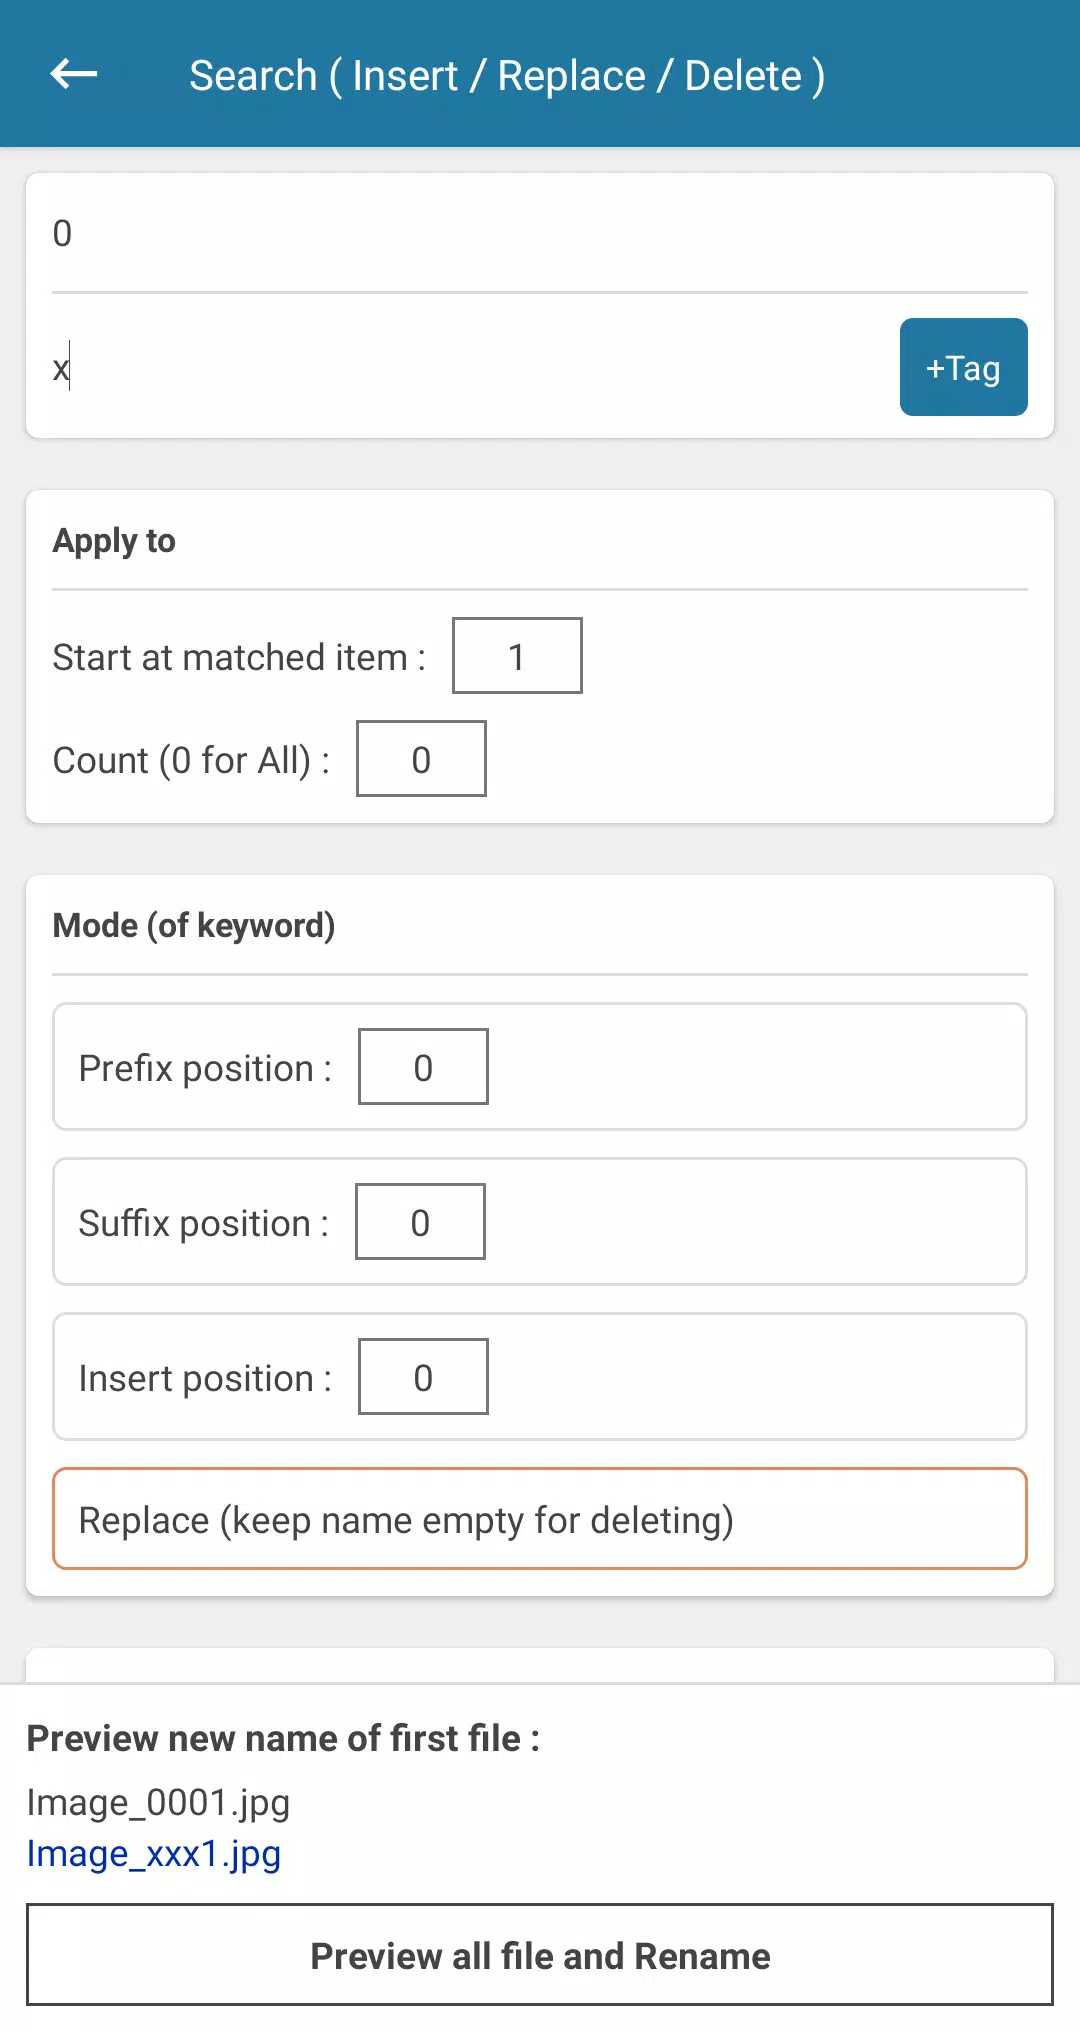Tap the new name preview Image_xxx1.jpg
The height and width of the screenshot is (2031, 1080).
(154, 1853)
